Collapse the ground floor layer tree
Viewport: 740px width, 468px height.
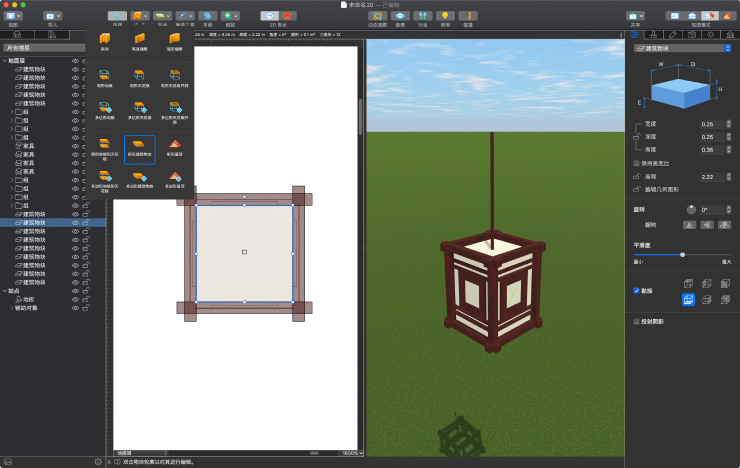tap(5, 61)
